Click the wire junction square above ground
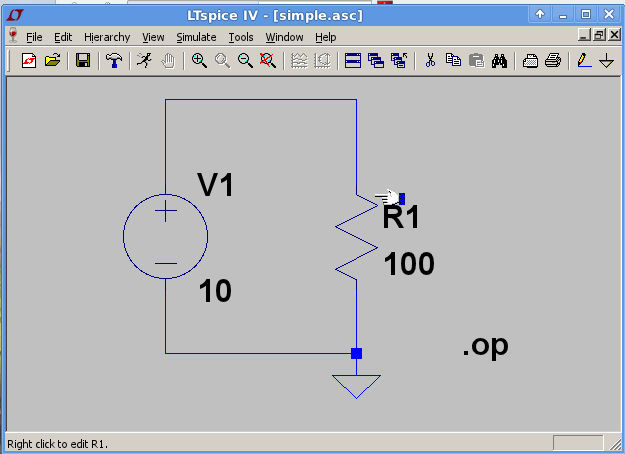Image resolution: width=625 pixels, height=454 pixels. (x=356, y=353)
